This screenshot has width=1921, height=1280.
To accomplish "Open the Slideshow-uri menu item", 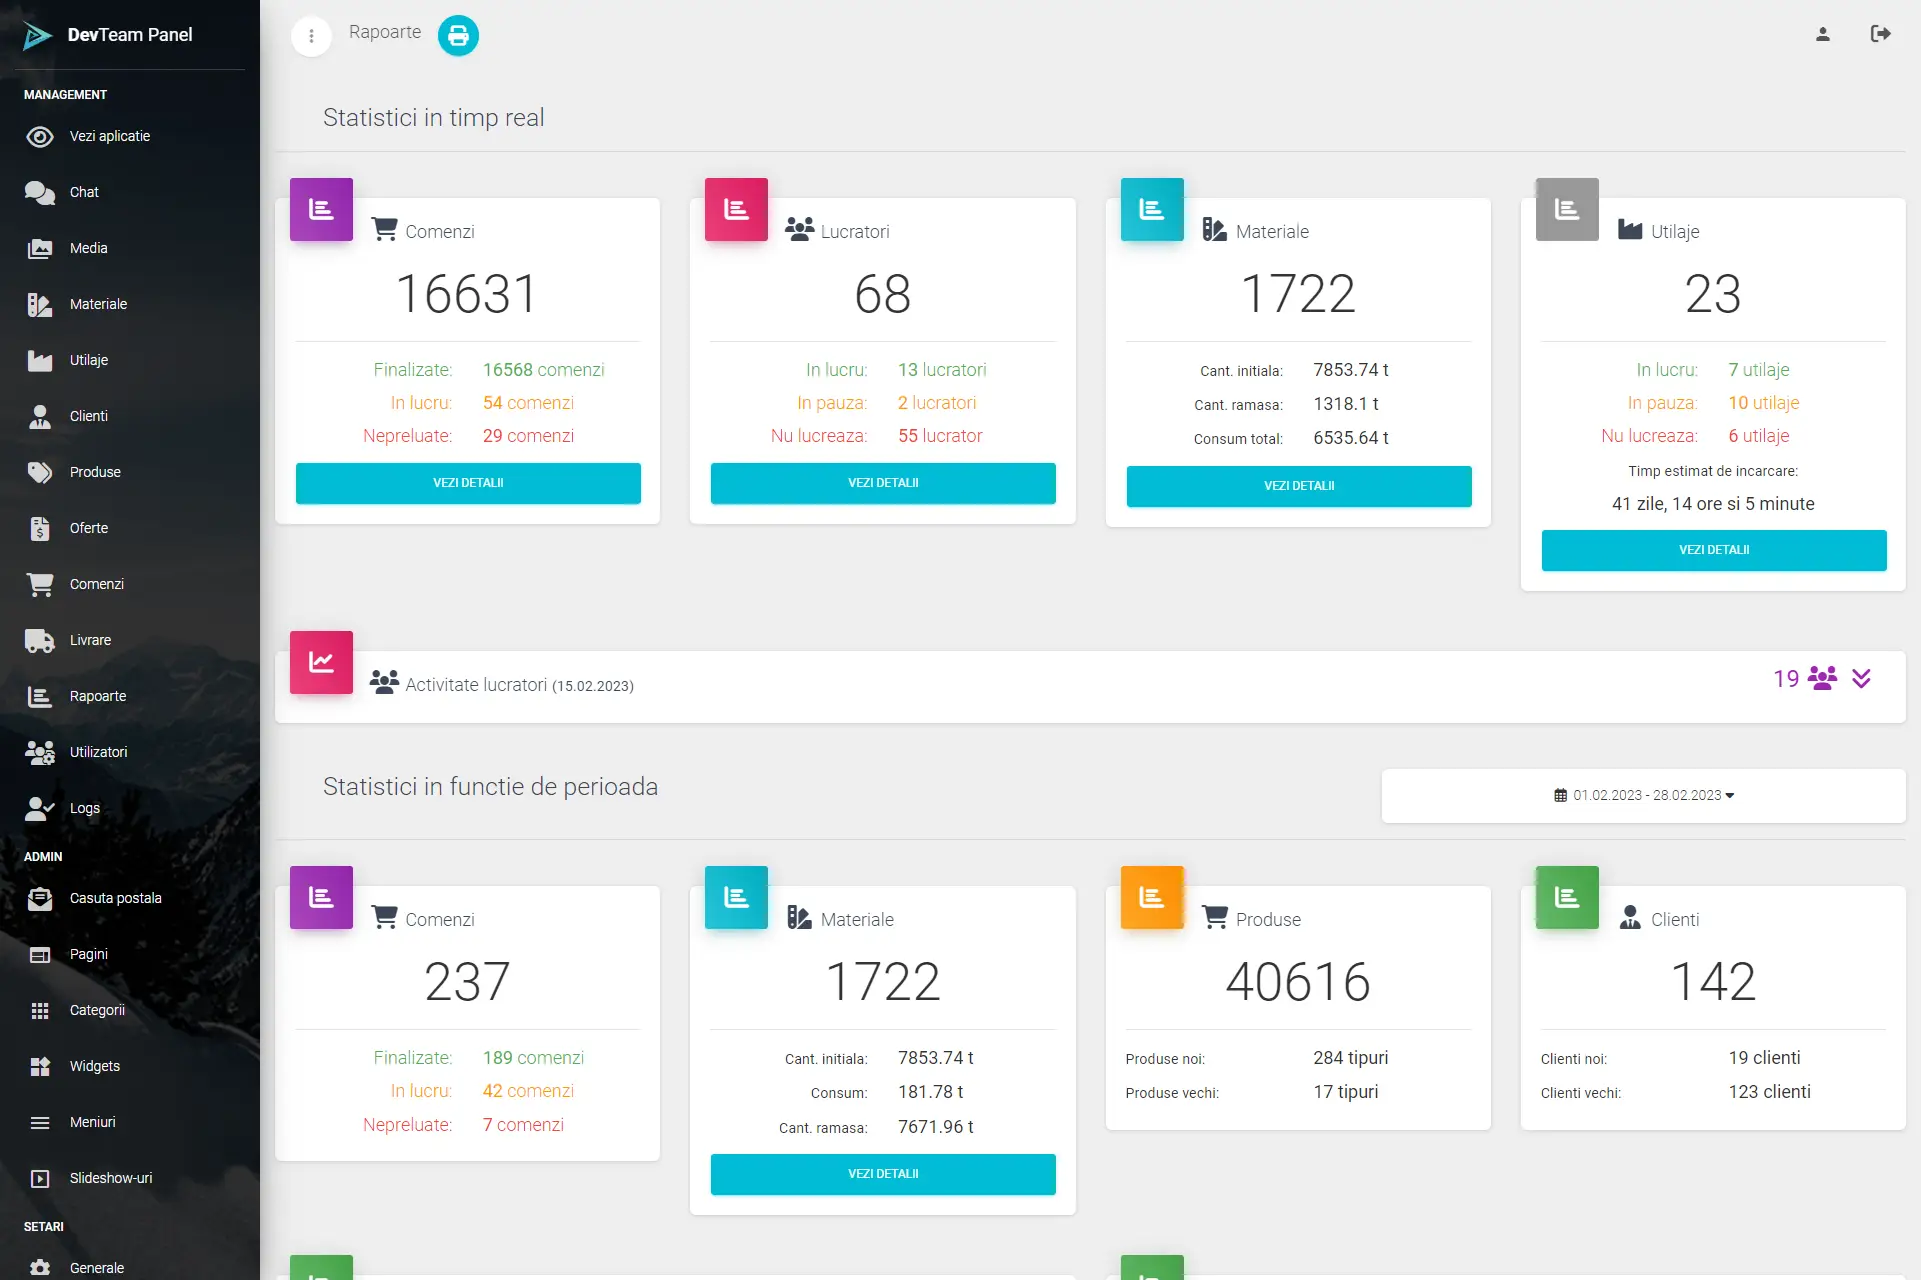I will (x=110, y=1178).
